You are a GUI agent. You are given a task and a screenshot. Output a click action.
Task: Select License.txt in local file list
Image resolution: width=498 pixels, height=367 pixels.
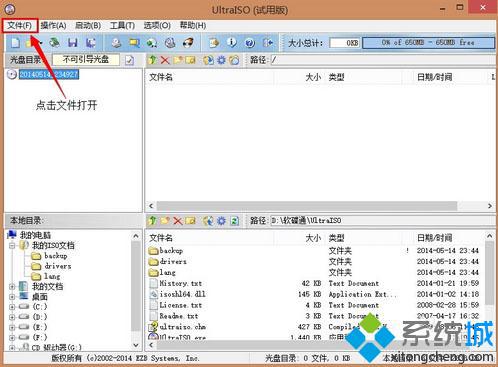[181, 305]
